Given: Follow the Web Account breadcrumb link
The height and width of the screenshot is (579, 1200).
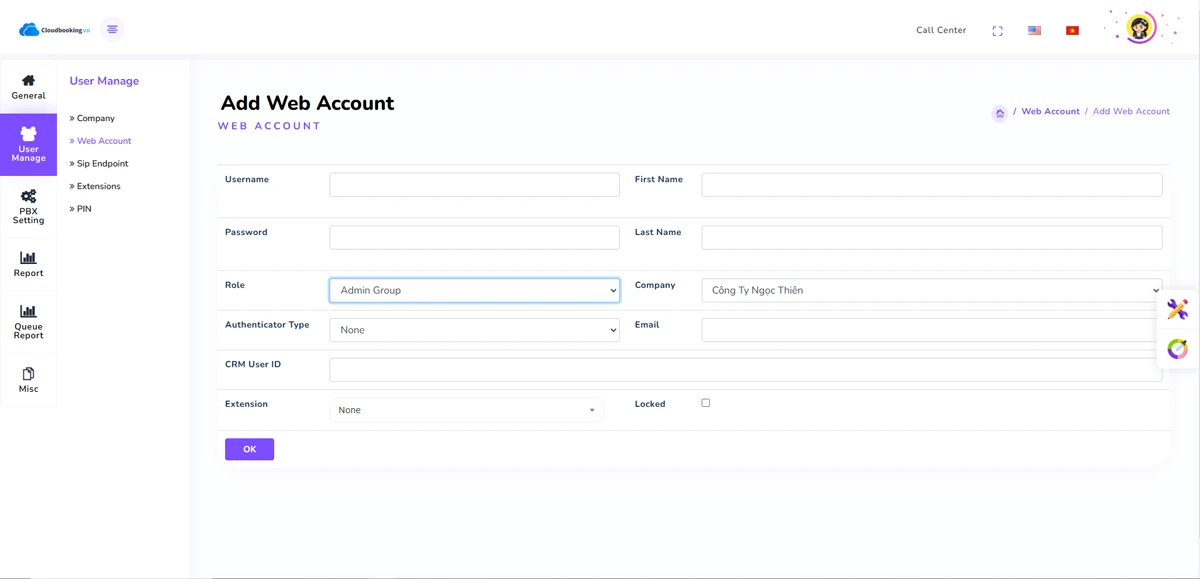Looking at the screenshot, I should click(1050, 112).
